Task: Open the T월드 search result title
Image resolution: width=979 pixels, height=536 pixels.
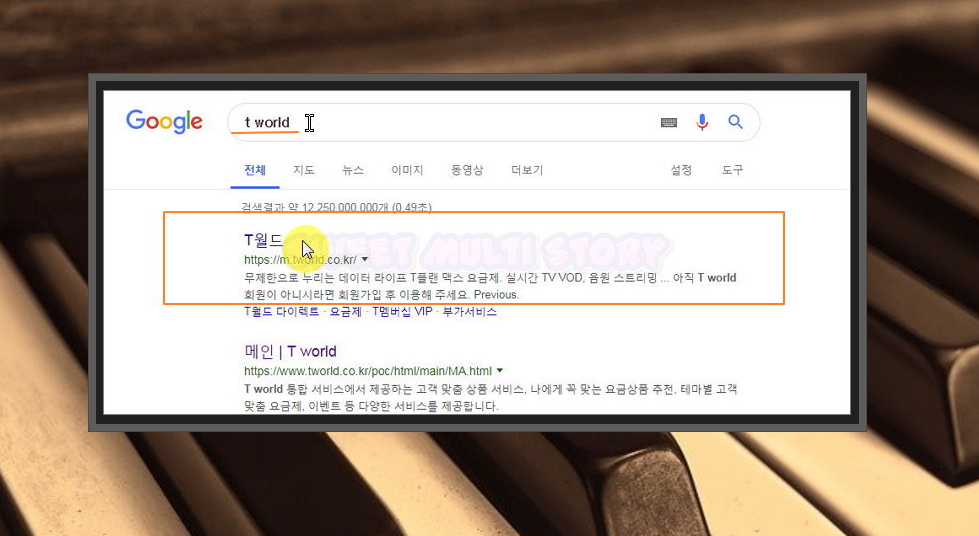Action: coord(263,240)
